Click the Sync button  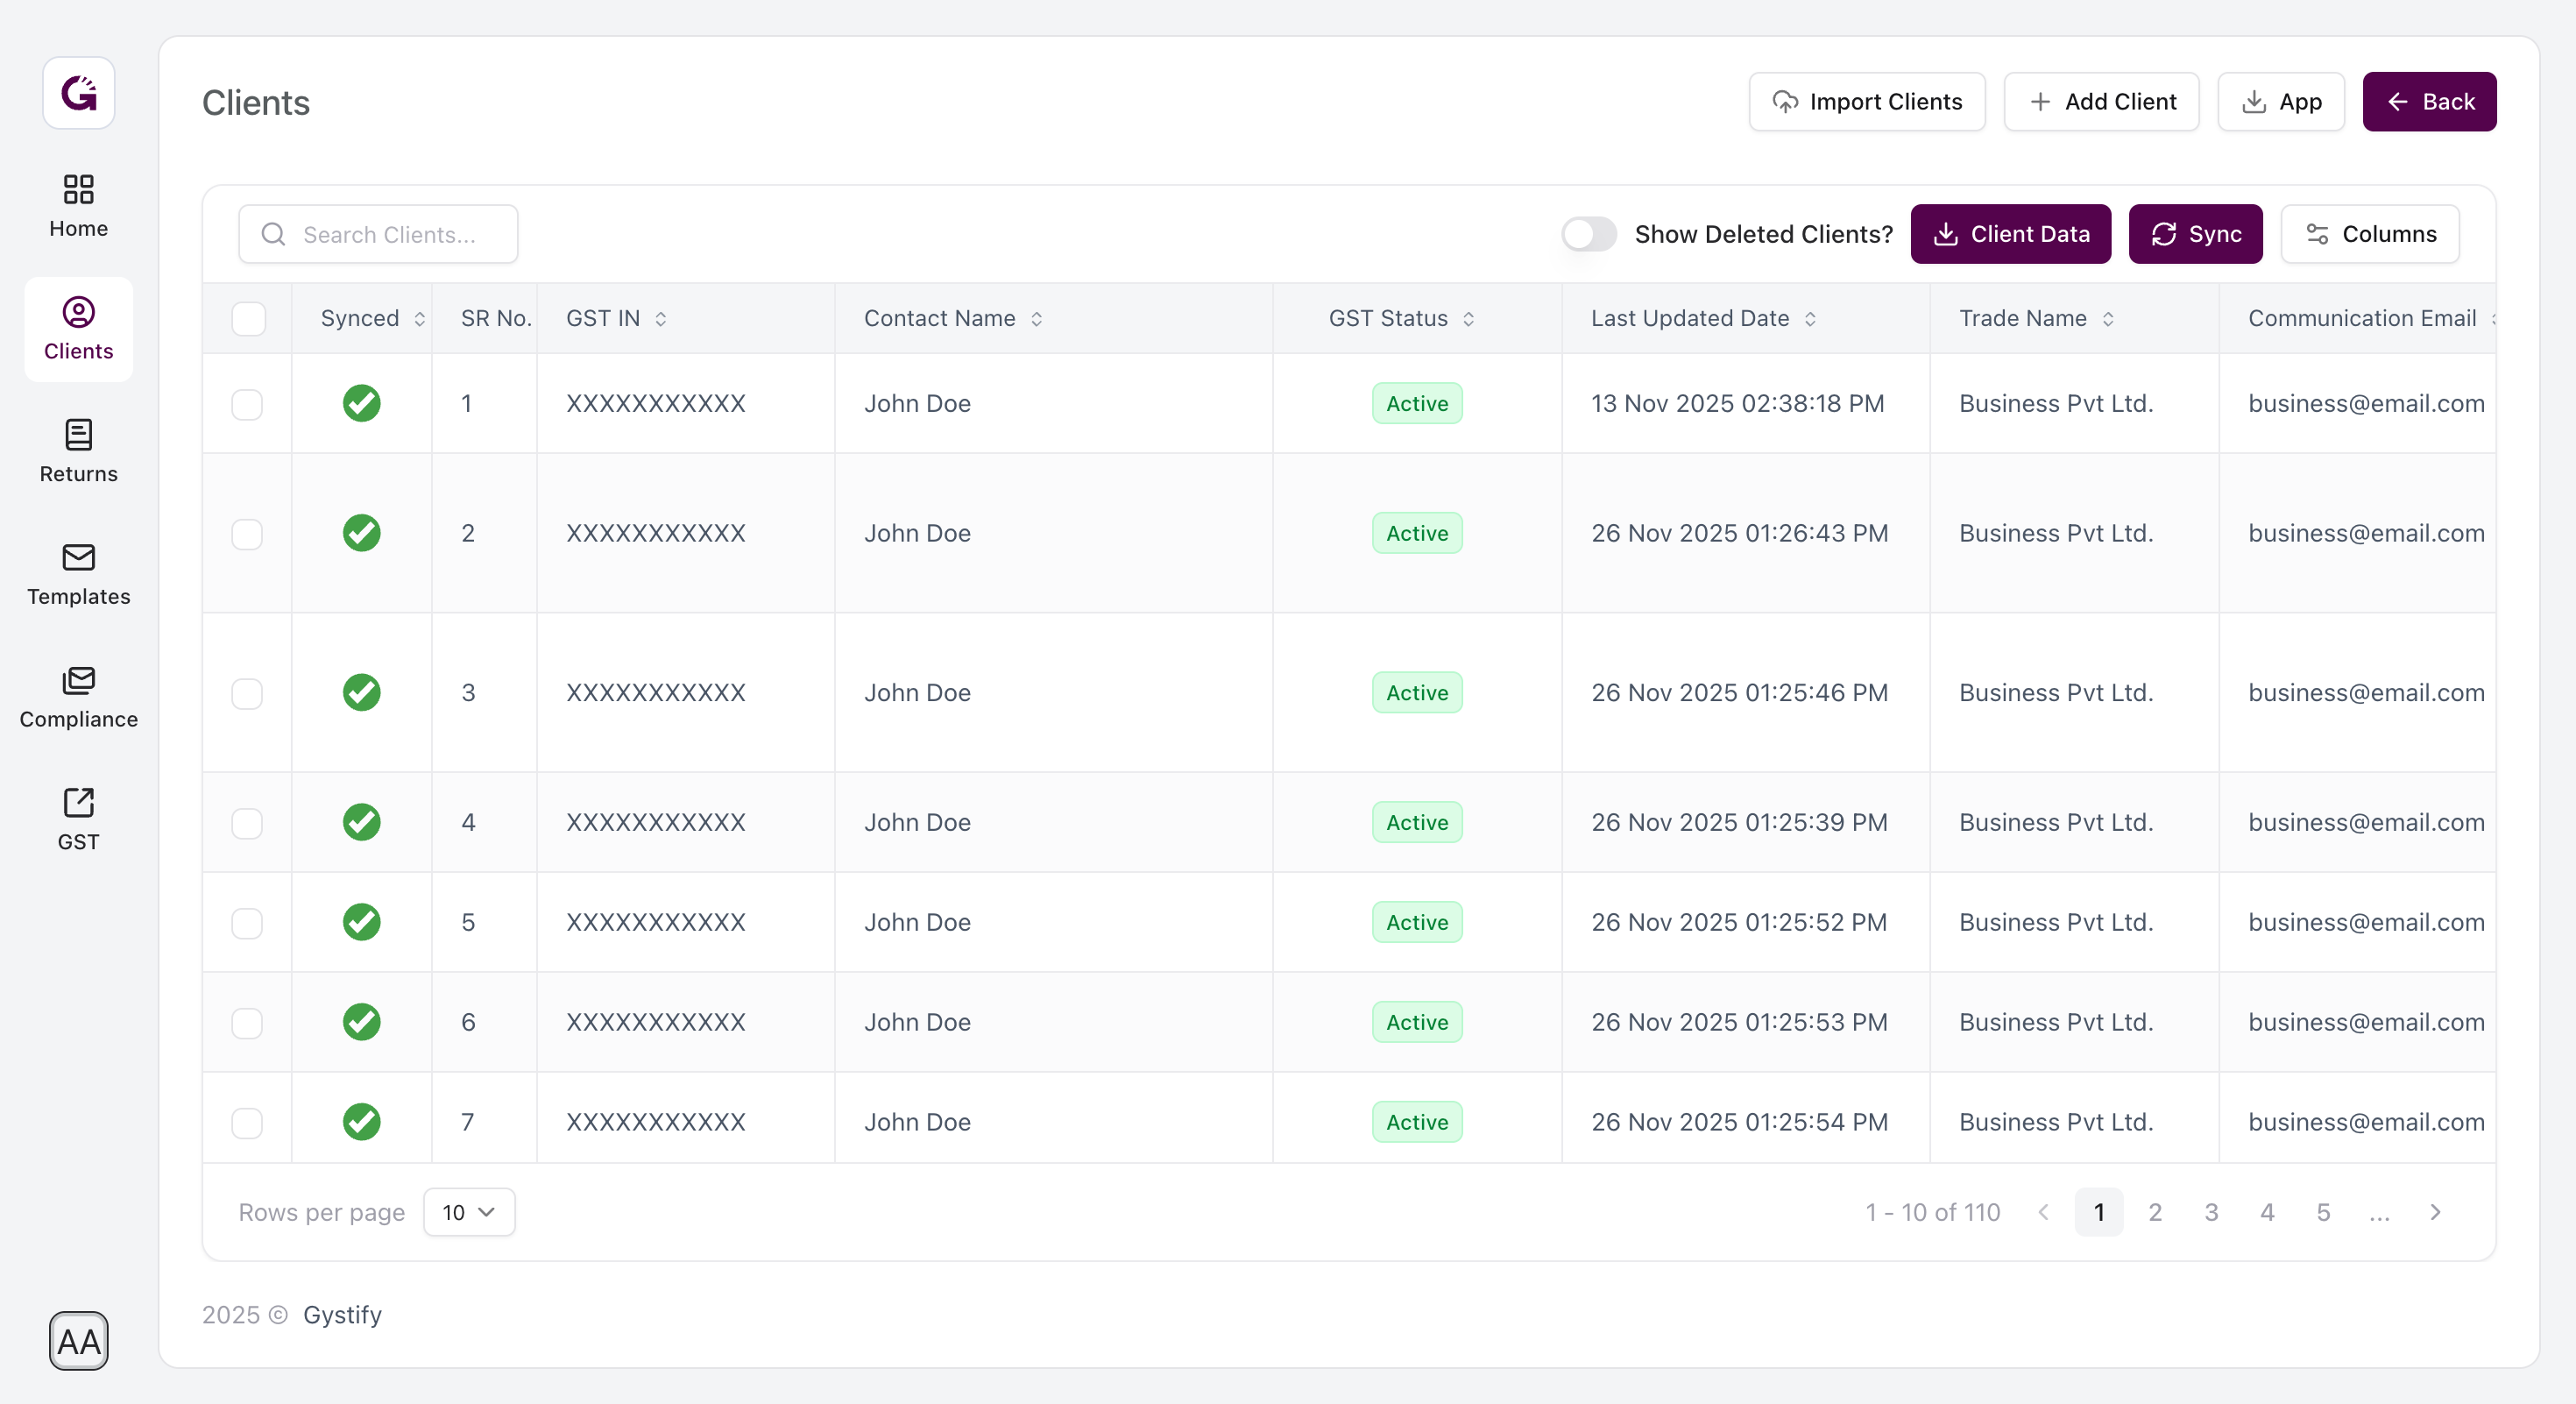[x=2195, y=234]
